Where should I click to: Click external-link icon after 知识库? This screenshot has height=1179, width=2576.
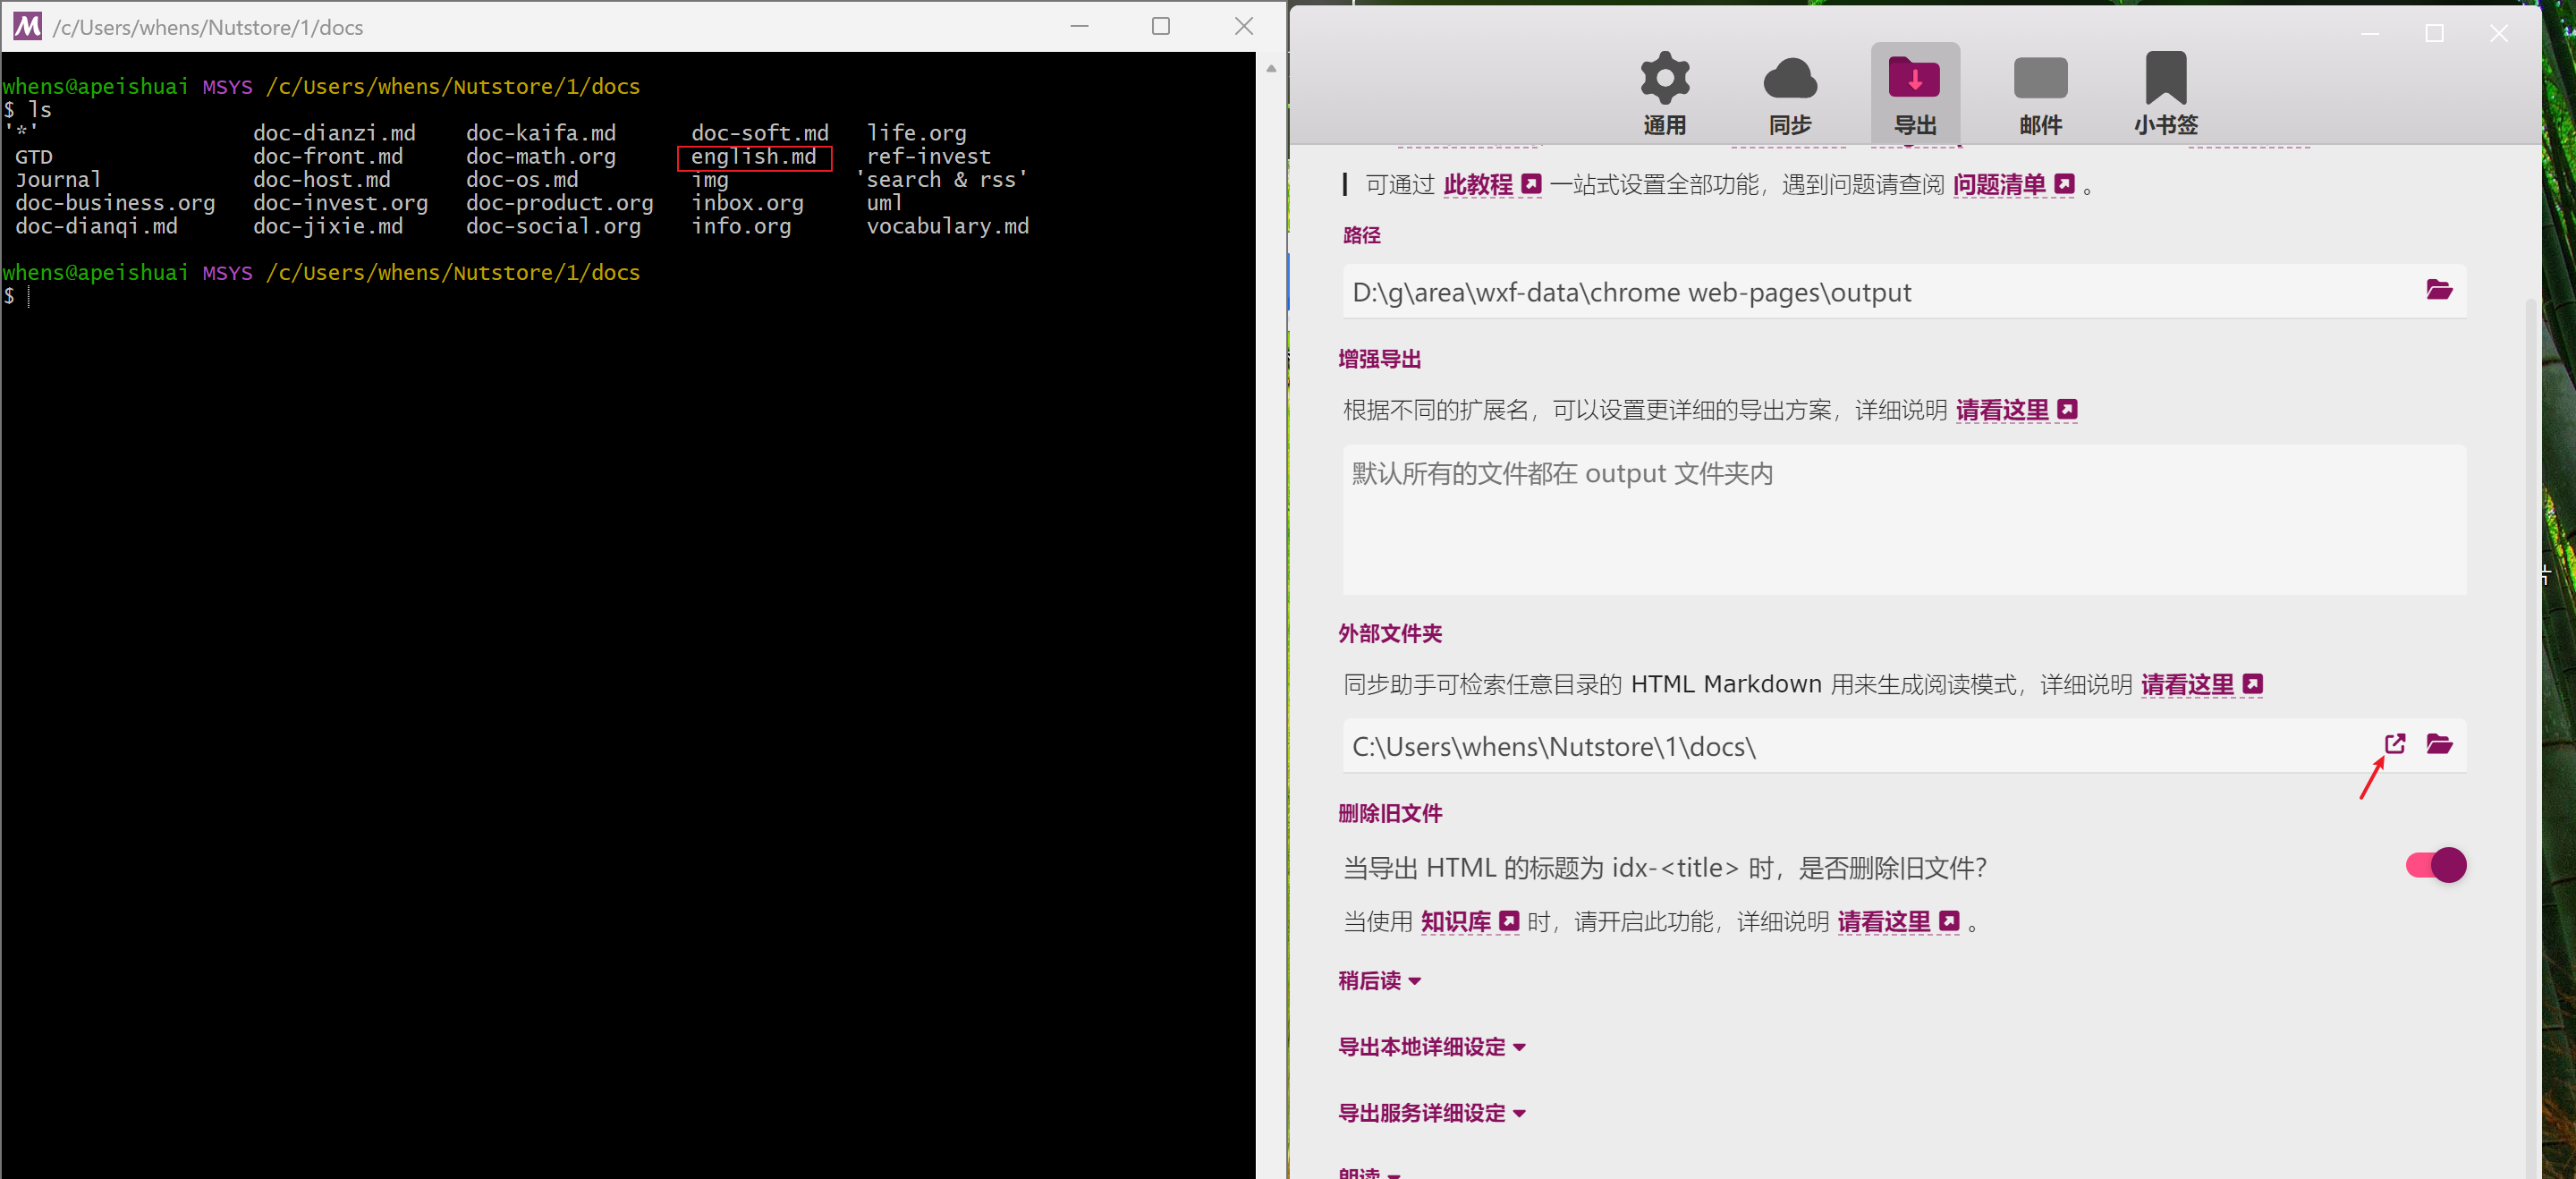1510,922
